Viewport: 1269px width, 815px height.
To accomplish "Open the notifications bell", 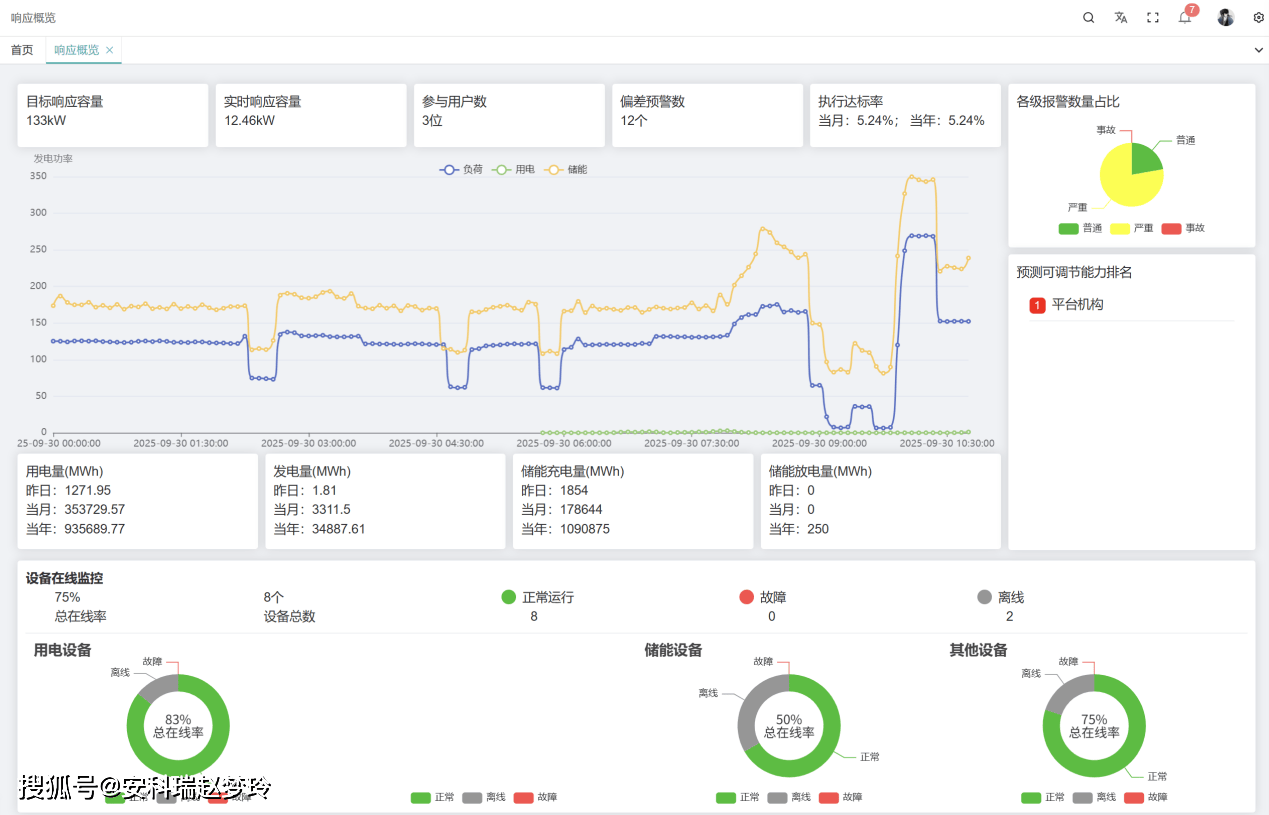I will click(x=1185, y=18).
